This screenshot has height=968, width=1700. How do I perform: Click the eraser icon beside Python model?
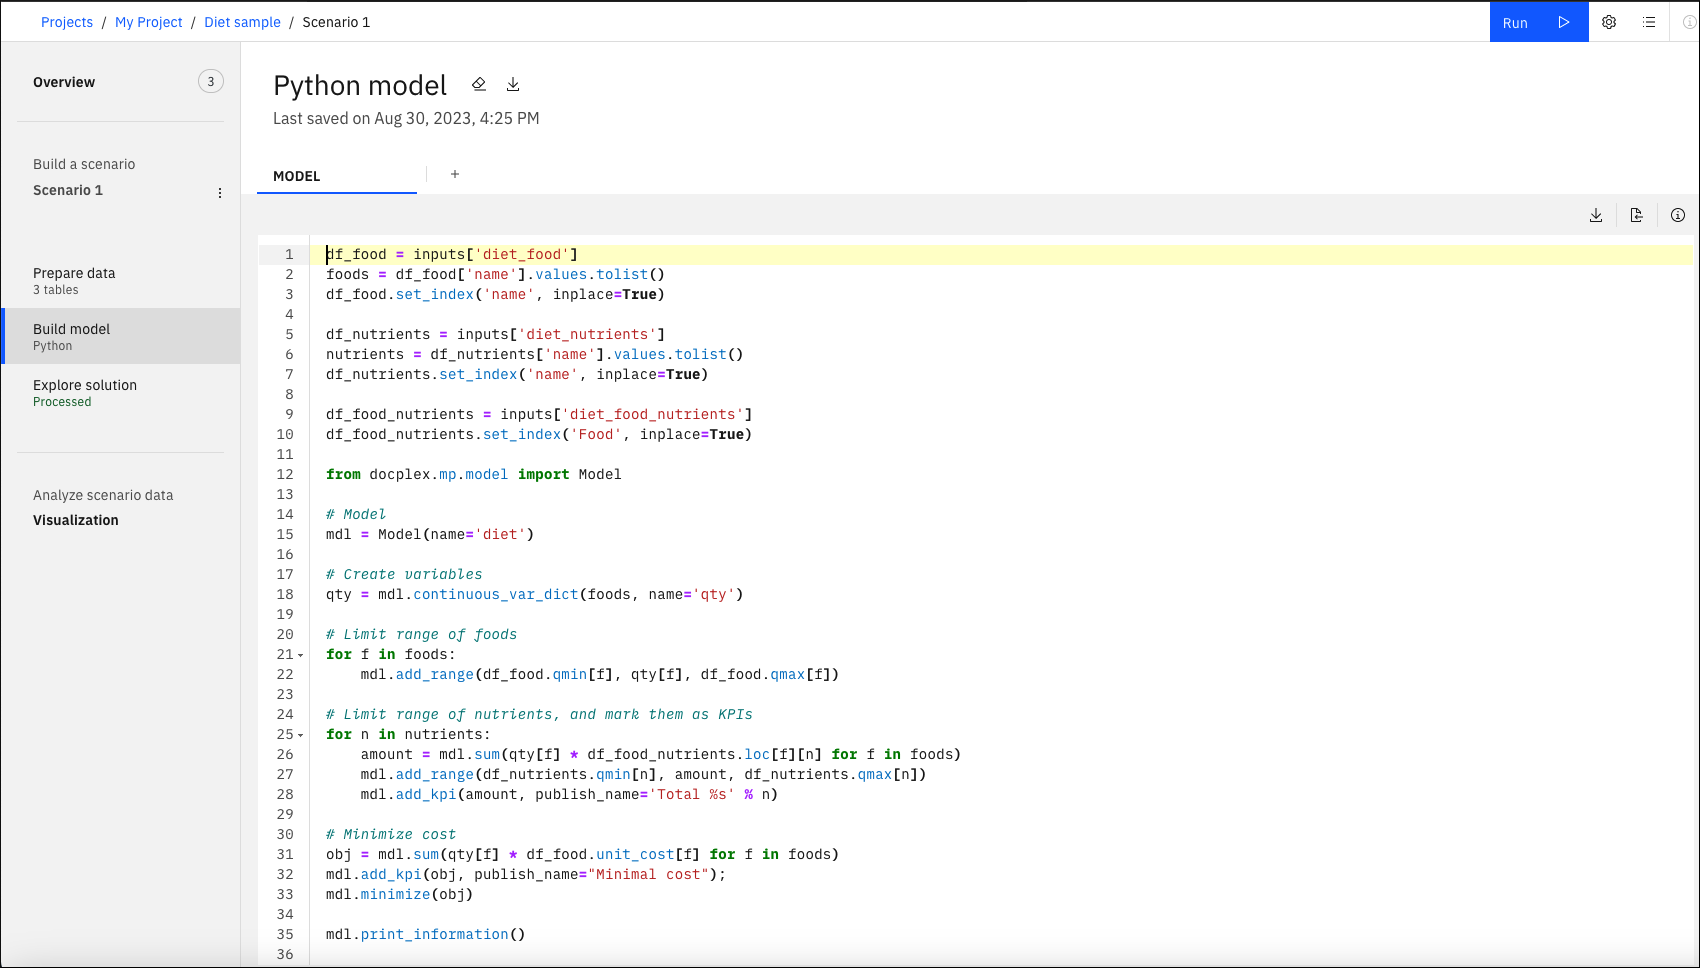tap(479, 84)
